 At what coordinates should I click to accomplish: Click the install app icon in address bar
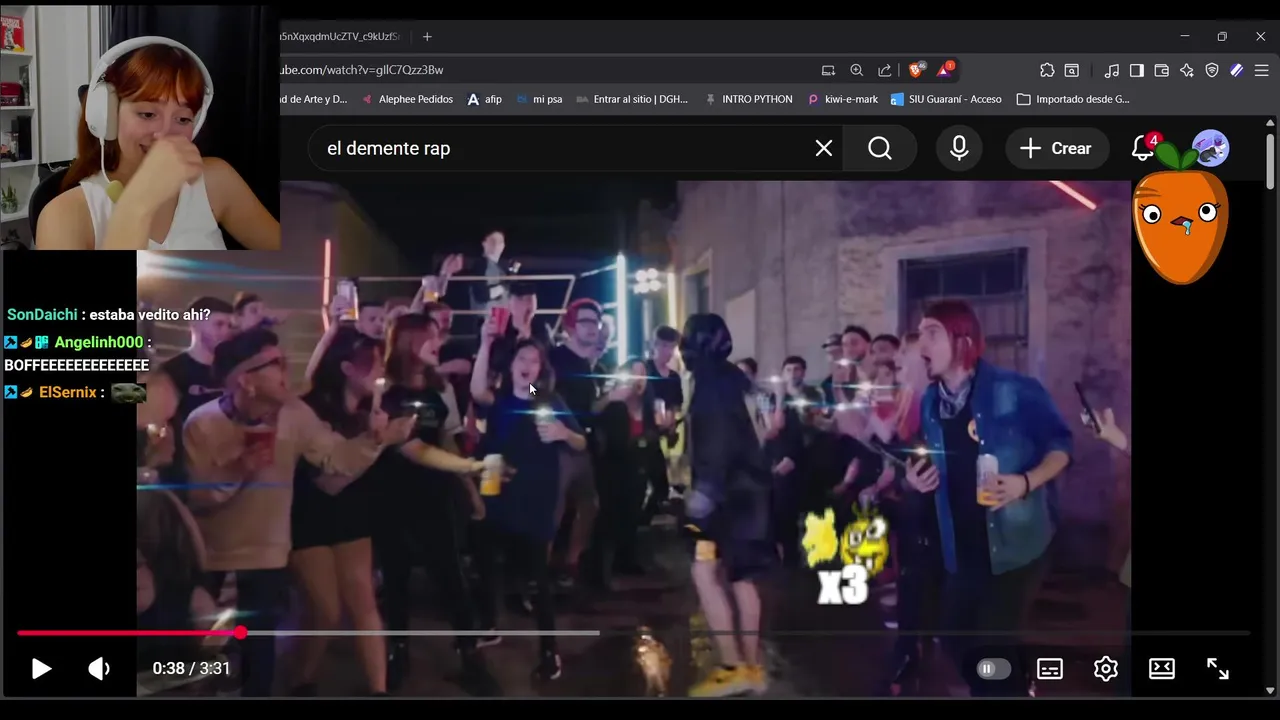[828, 70]
